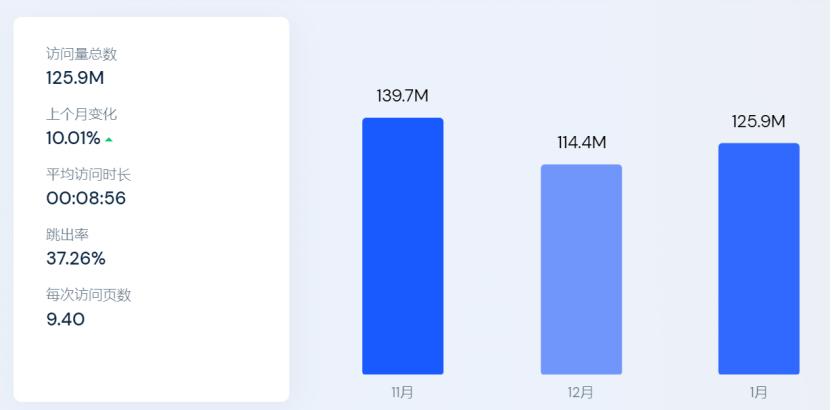The image size is (831, 410).
Task: Select the 12月 axis label
Action: [581, 392]
